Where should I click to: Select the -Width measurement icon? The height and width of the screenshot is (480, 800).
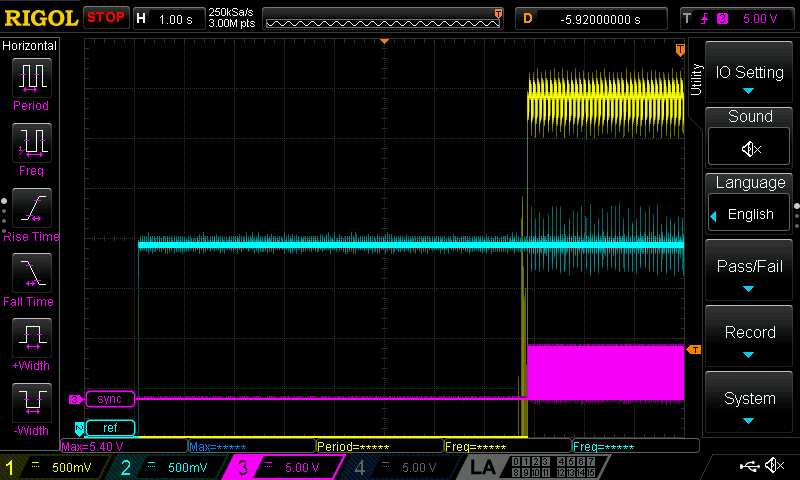[x=30, y=403]
